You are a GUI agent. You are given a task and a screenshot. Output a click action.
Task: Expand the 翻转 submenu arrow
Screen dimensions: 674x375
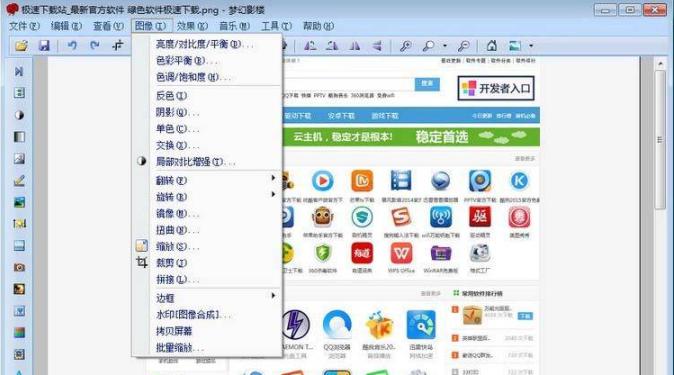coord(273,178)
